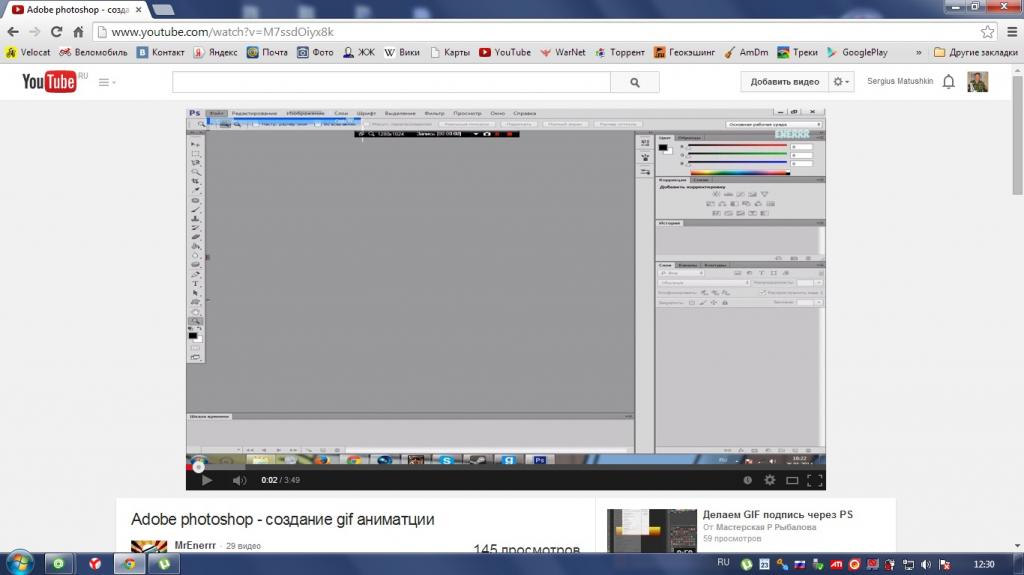The image size is (1024, 575).
Task: Click the RU language indicator
Action: [x=723, y=563]
